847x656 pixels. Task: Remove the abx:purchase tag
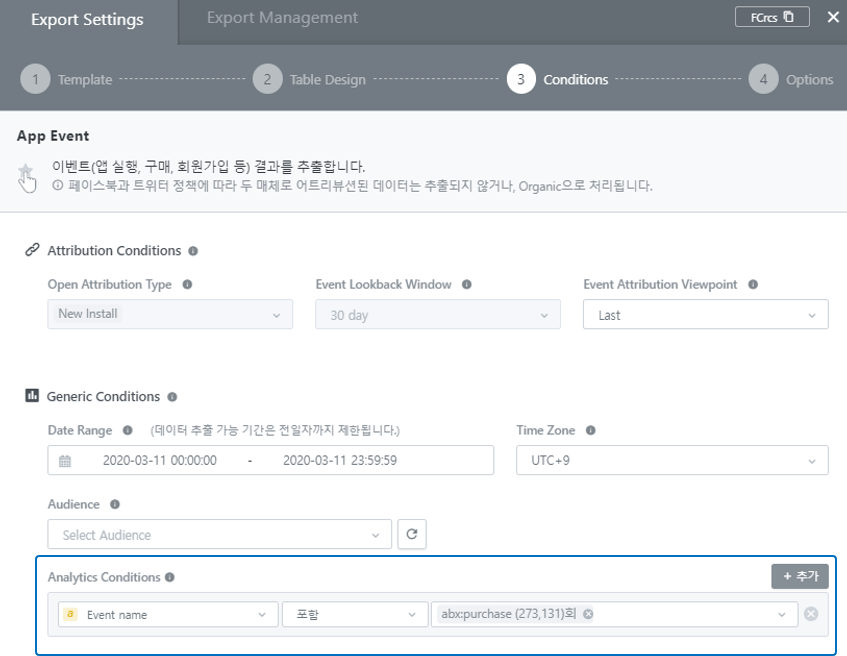pos(588,614)
